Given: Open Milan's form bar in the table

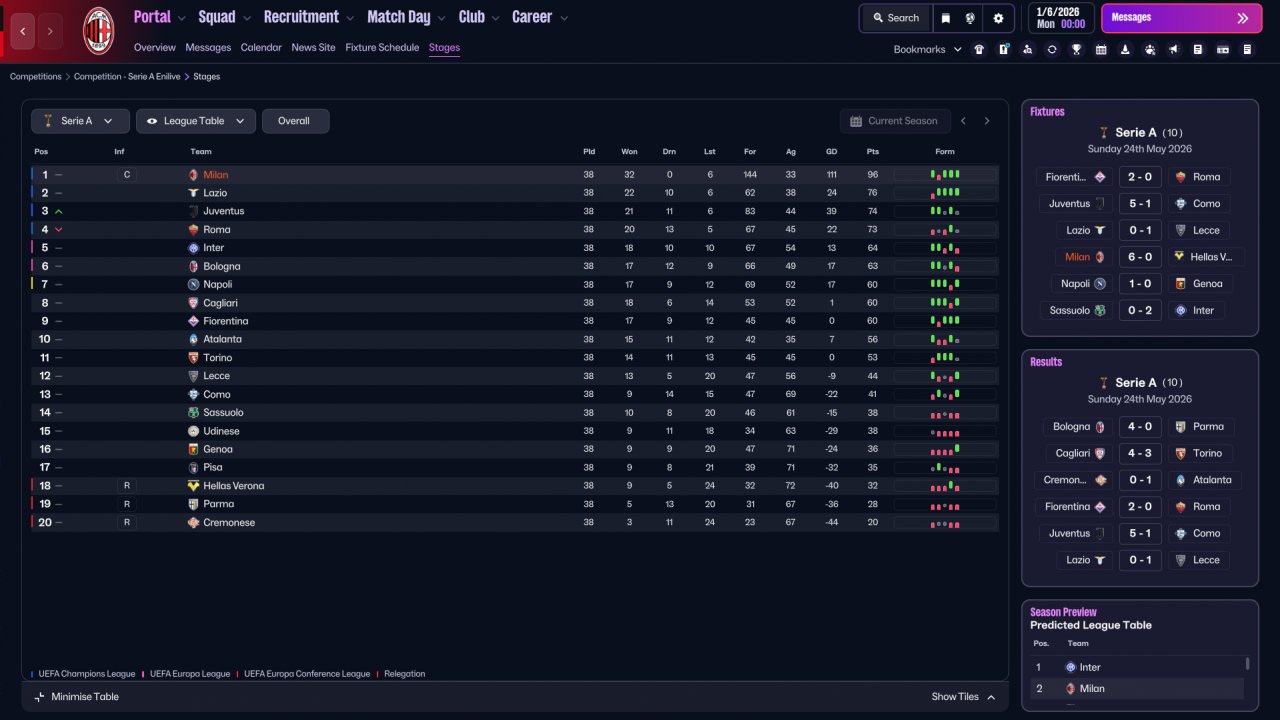Looking at the screenshot, I should click(x=945, y=175).
